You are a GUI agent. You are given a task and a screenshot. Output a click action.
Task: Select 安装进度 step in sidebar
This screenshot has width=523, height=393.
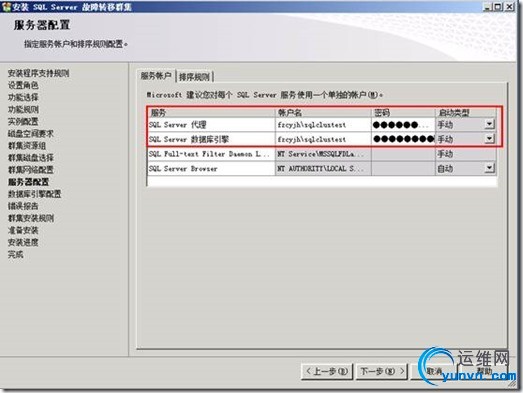click(23, 242)
